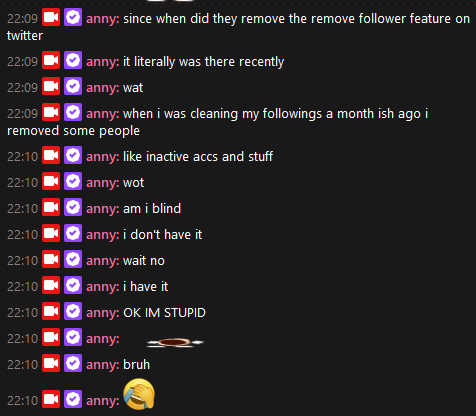Click the broadcaster badge on the first twitter message

[51, 17]
